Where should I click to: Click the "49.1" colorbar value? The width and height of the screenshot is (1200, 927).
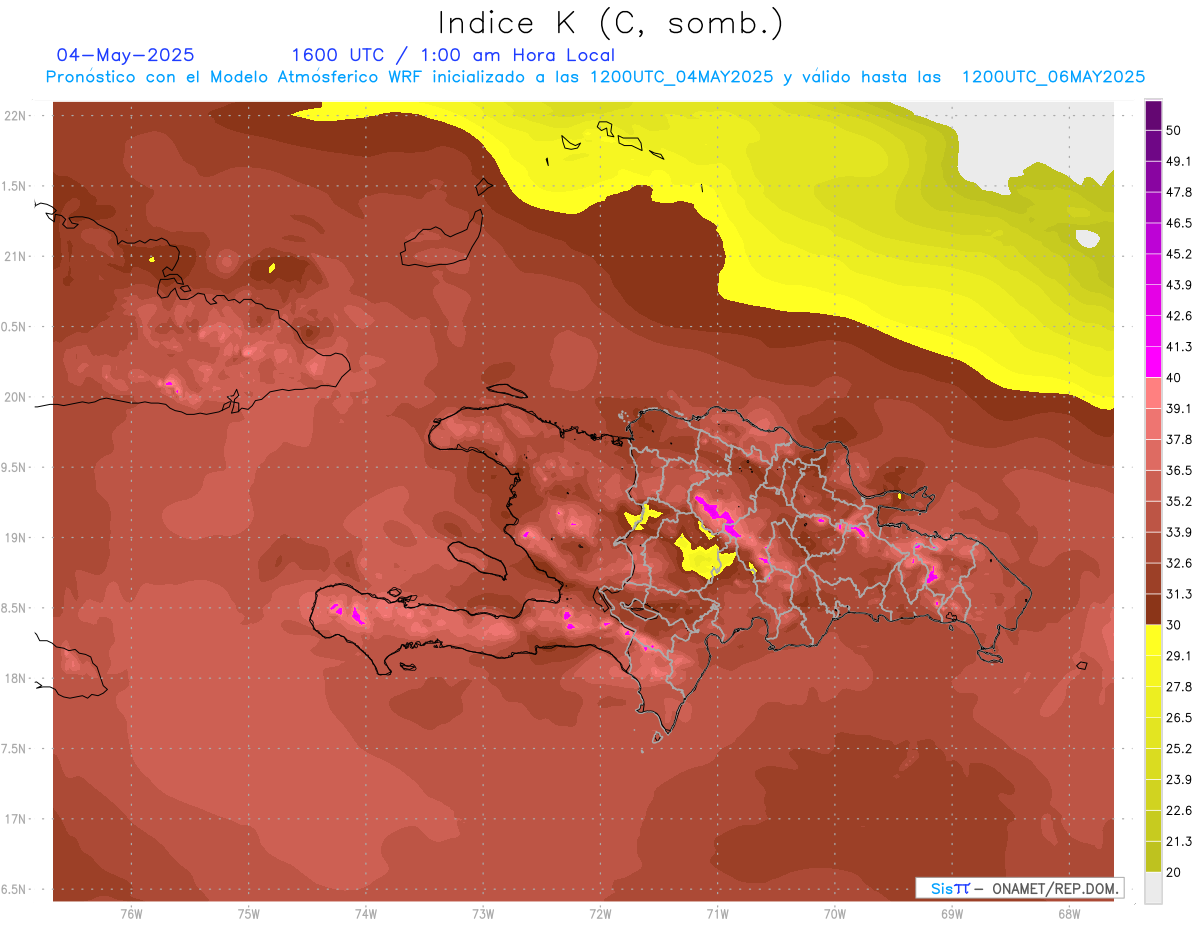(x=1179, y=161)
